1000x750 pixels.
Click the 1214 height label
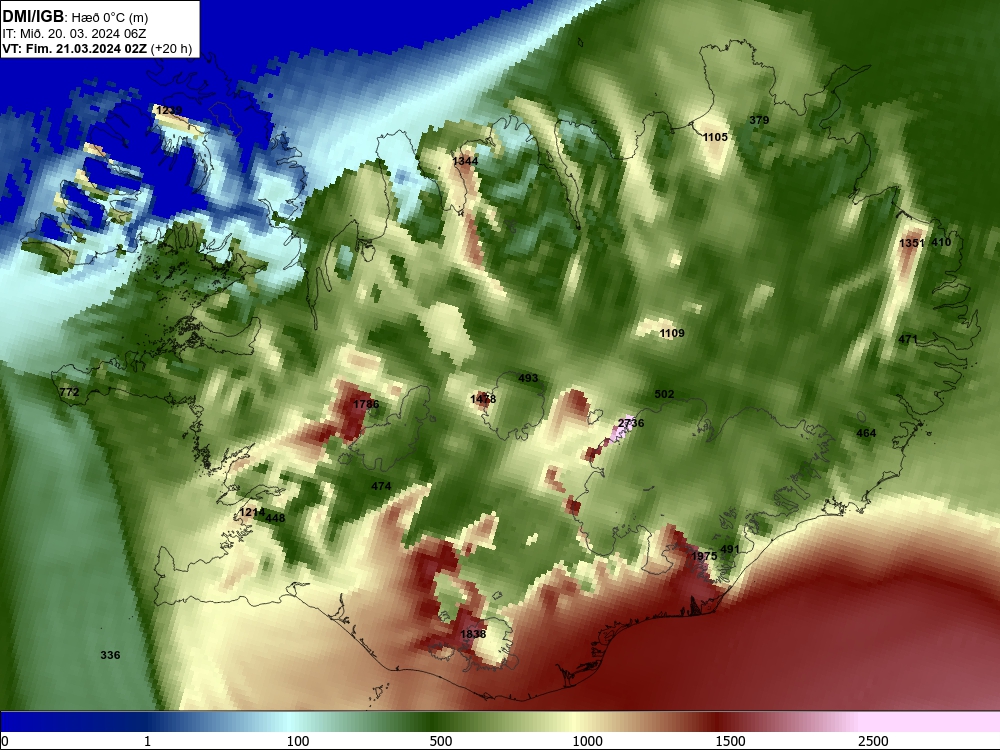(252, 512)
